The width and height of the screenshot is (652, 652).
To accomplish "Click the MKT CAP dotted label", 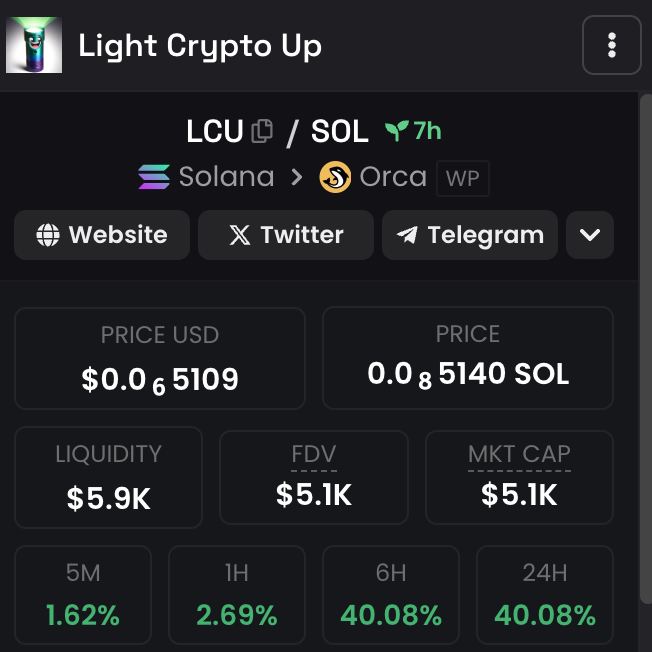I will pyautogui.click(x=519, y=454).
